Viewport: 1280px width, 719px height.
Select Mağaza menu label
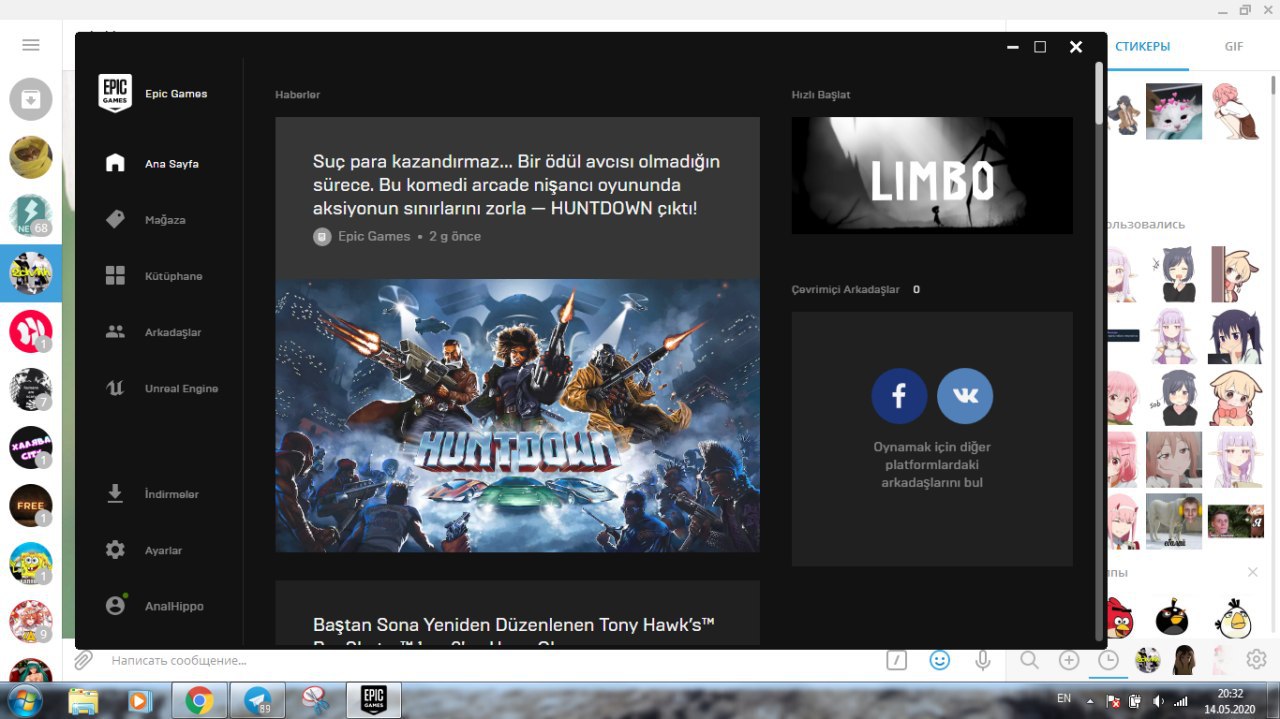[165, 220]
